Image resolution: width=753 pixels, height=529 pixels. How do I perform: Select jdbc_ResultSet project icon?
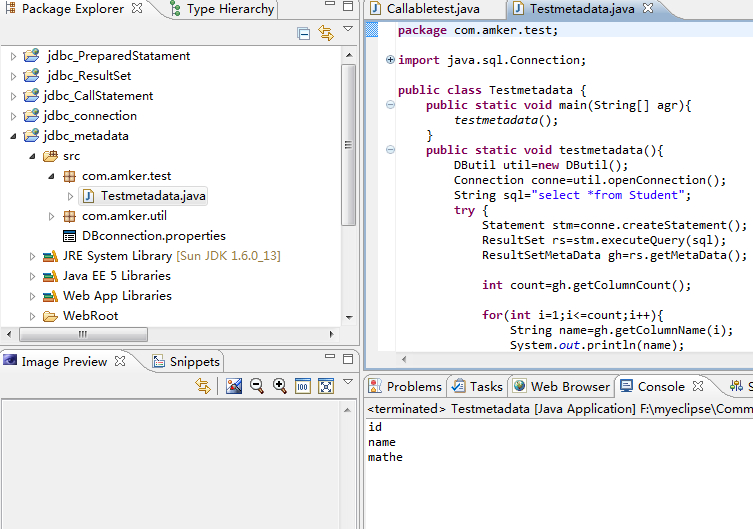click(32, 75)
